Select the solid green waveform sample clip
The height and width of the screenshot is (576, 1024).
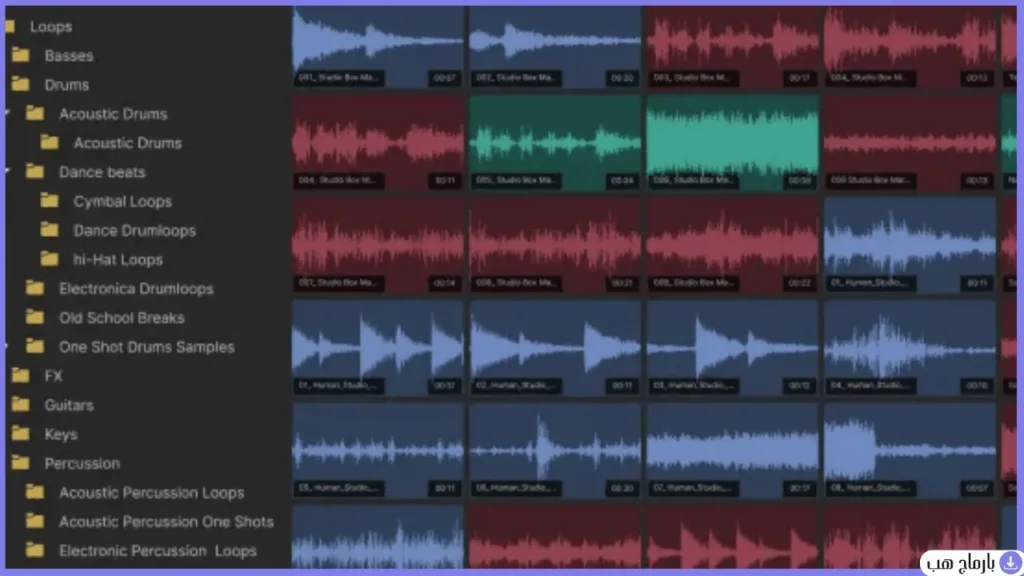click(732, 143)
